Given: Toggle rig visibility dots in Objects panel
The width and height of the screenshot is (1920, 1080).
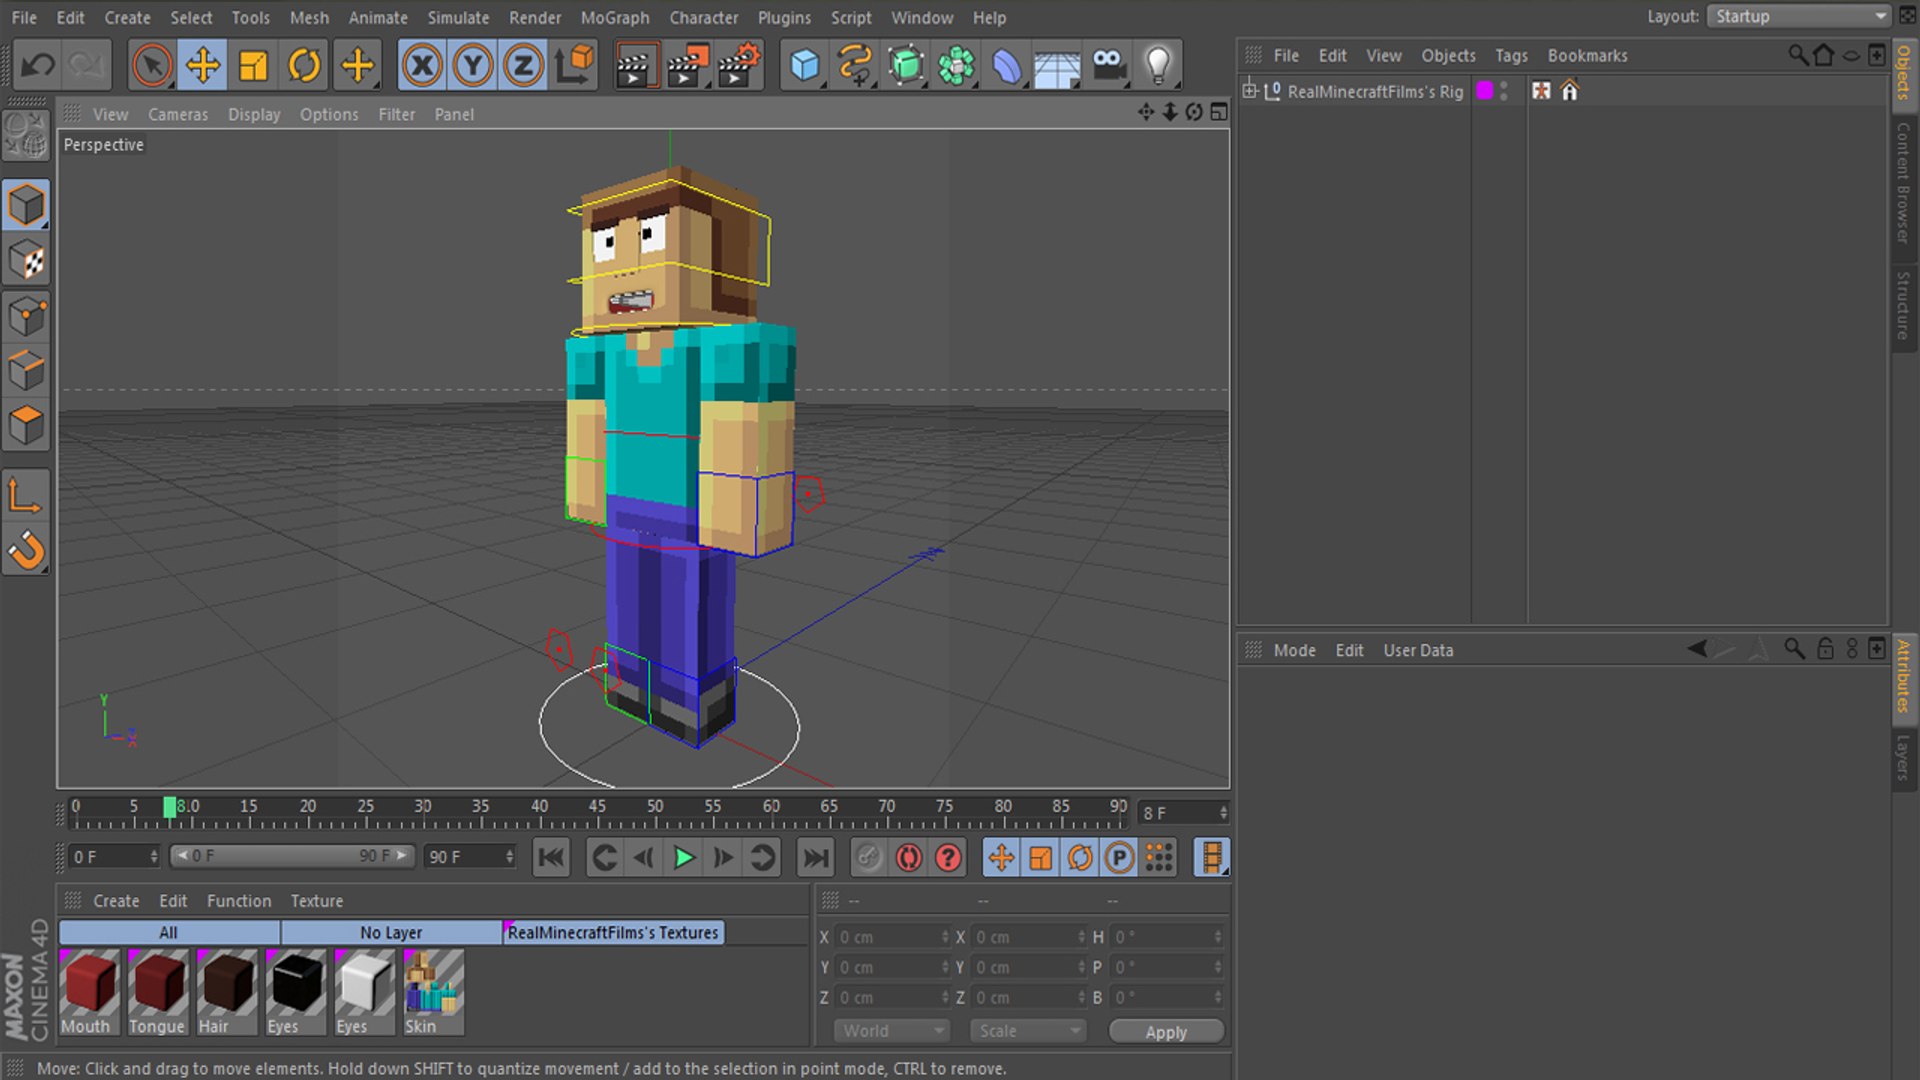Looking at the screenshot, I should (x=1504, y=91).
